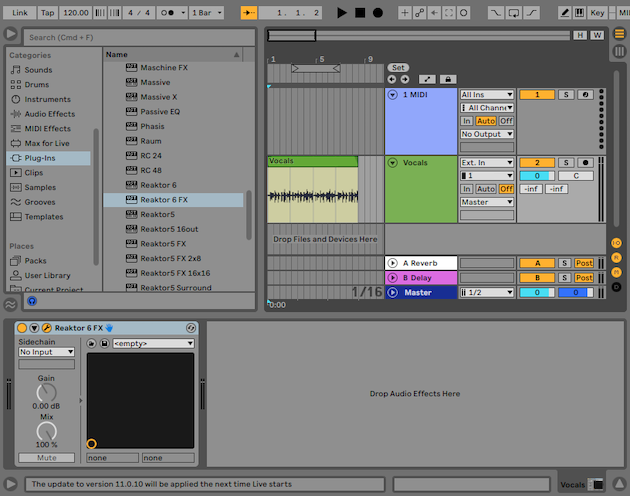The image size is (630, 496).
Task: Show the Returns section with R button
Action: pos(616,258)
